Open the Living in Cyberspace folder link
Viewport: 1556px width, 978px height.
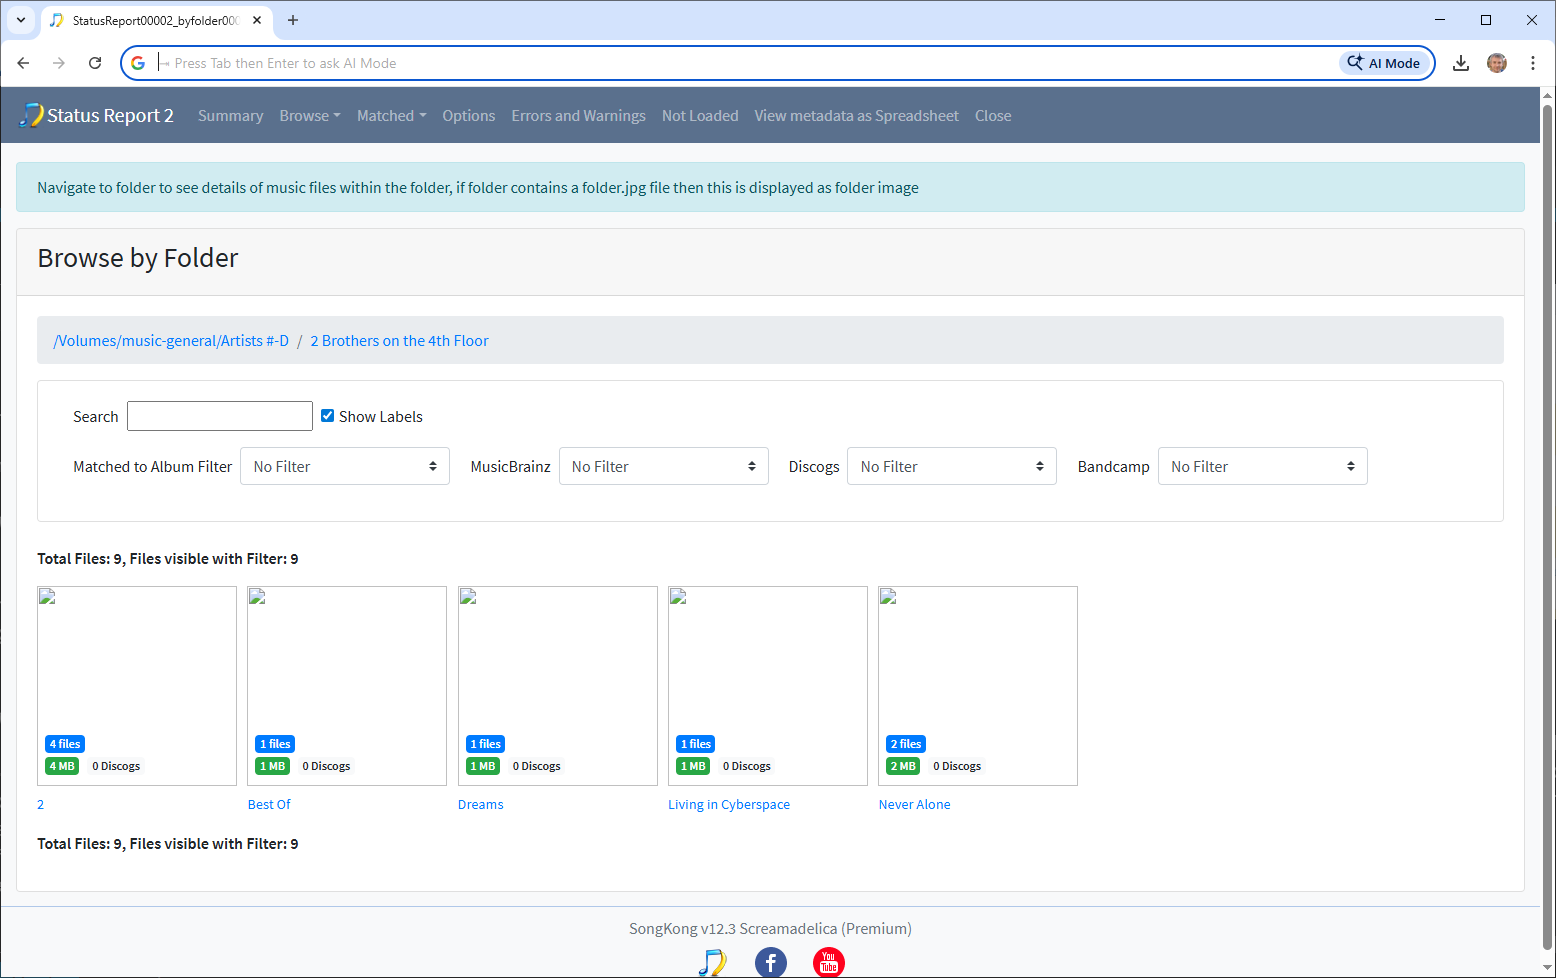click(728, 804)
